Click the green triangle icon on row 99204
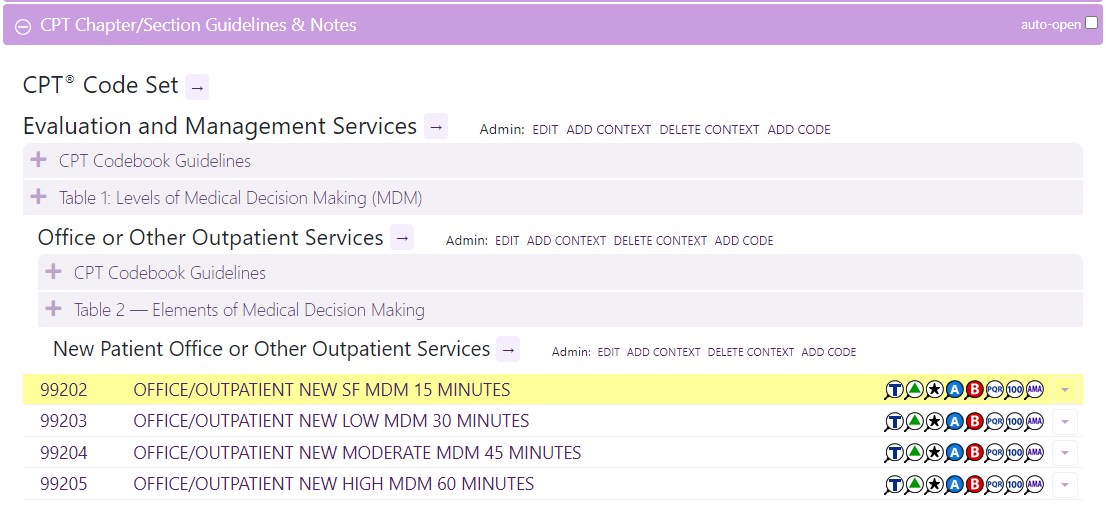 [914, 452]
